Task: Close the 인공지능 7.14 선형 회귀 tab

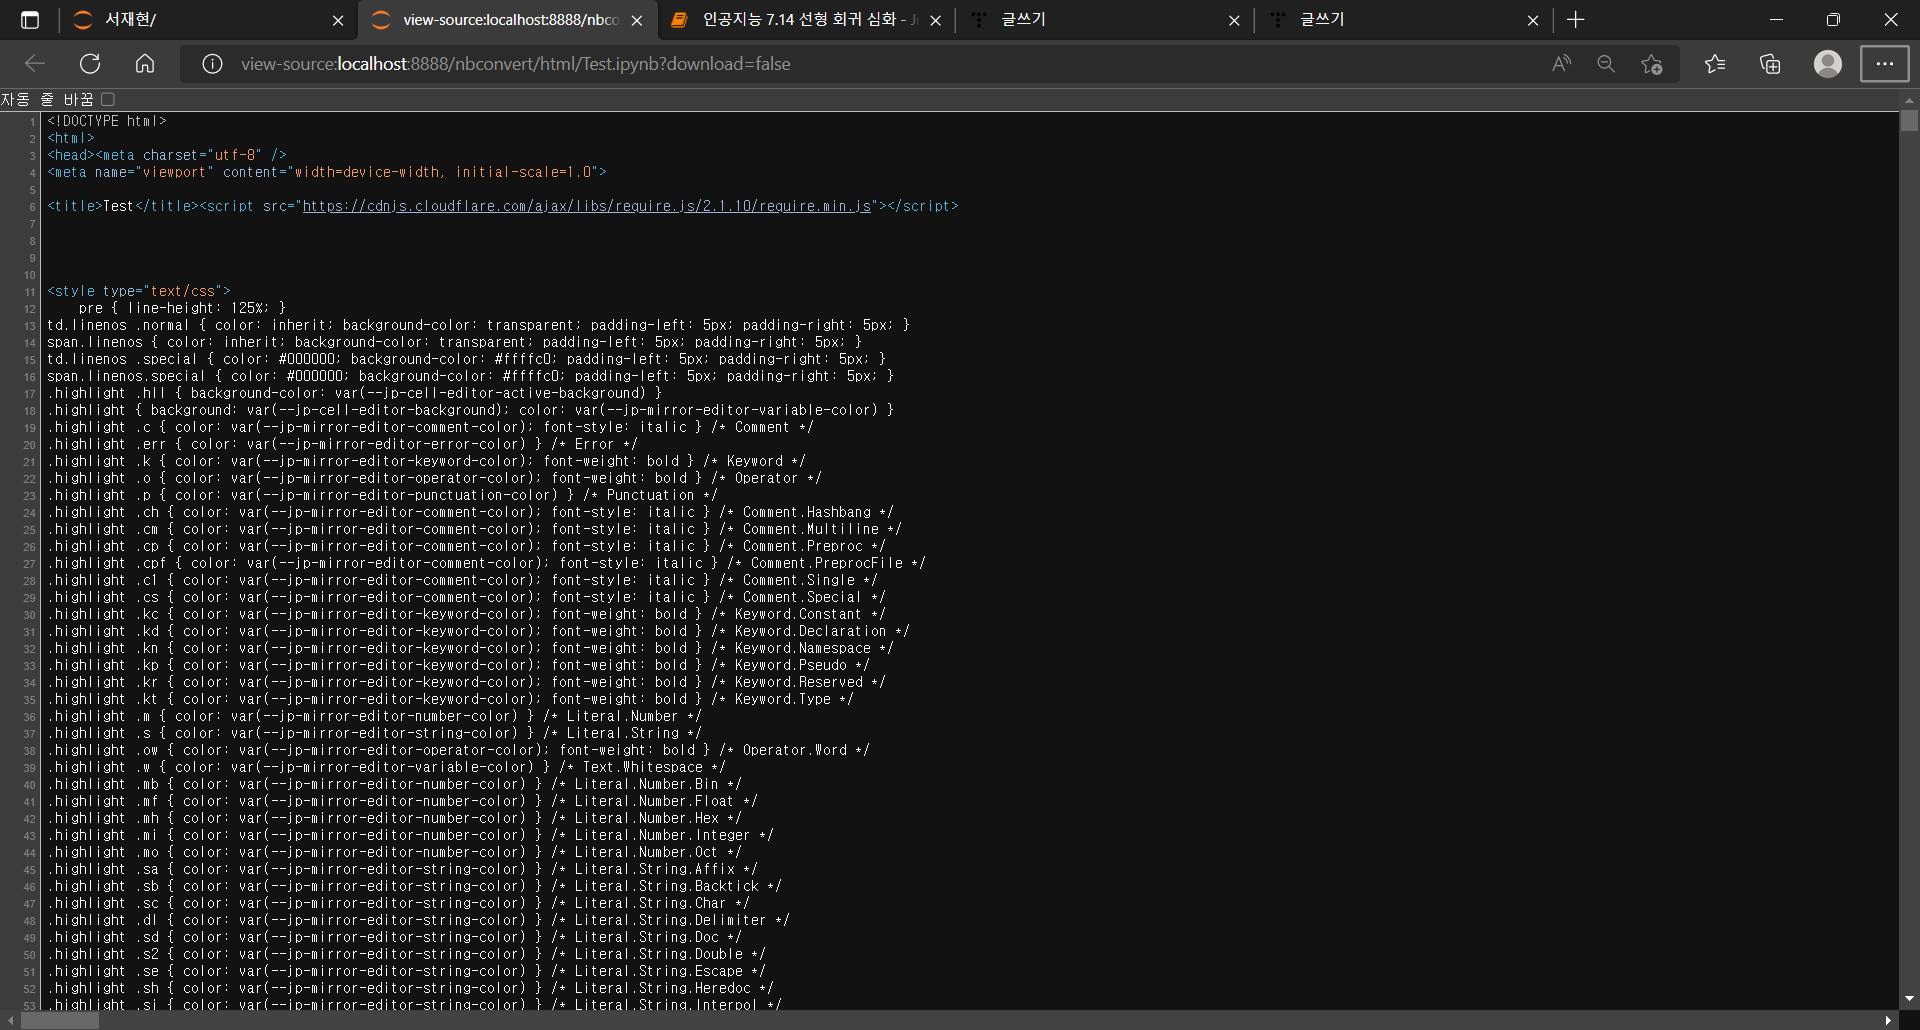Action: pyautogui.click(x=936, y=20)
